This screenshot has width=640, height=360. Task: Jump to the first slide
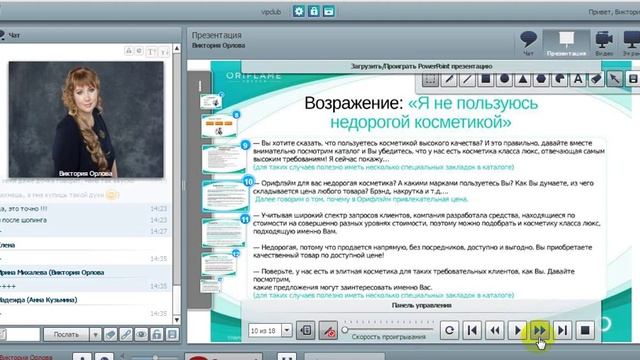pyautogui.click(x=472, y=330)
